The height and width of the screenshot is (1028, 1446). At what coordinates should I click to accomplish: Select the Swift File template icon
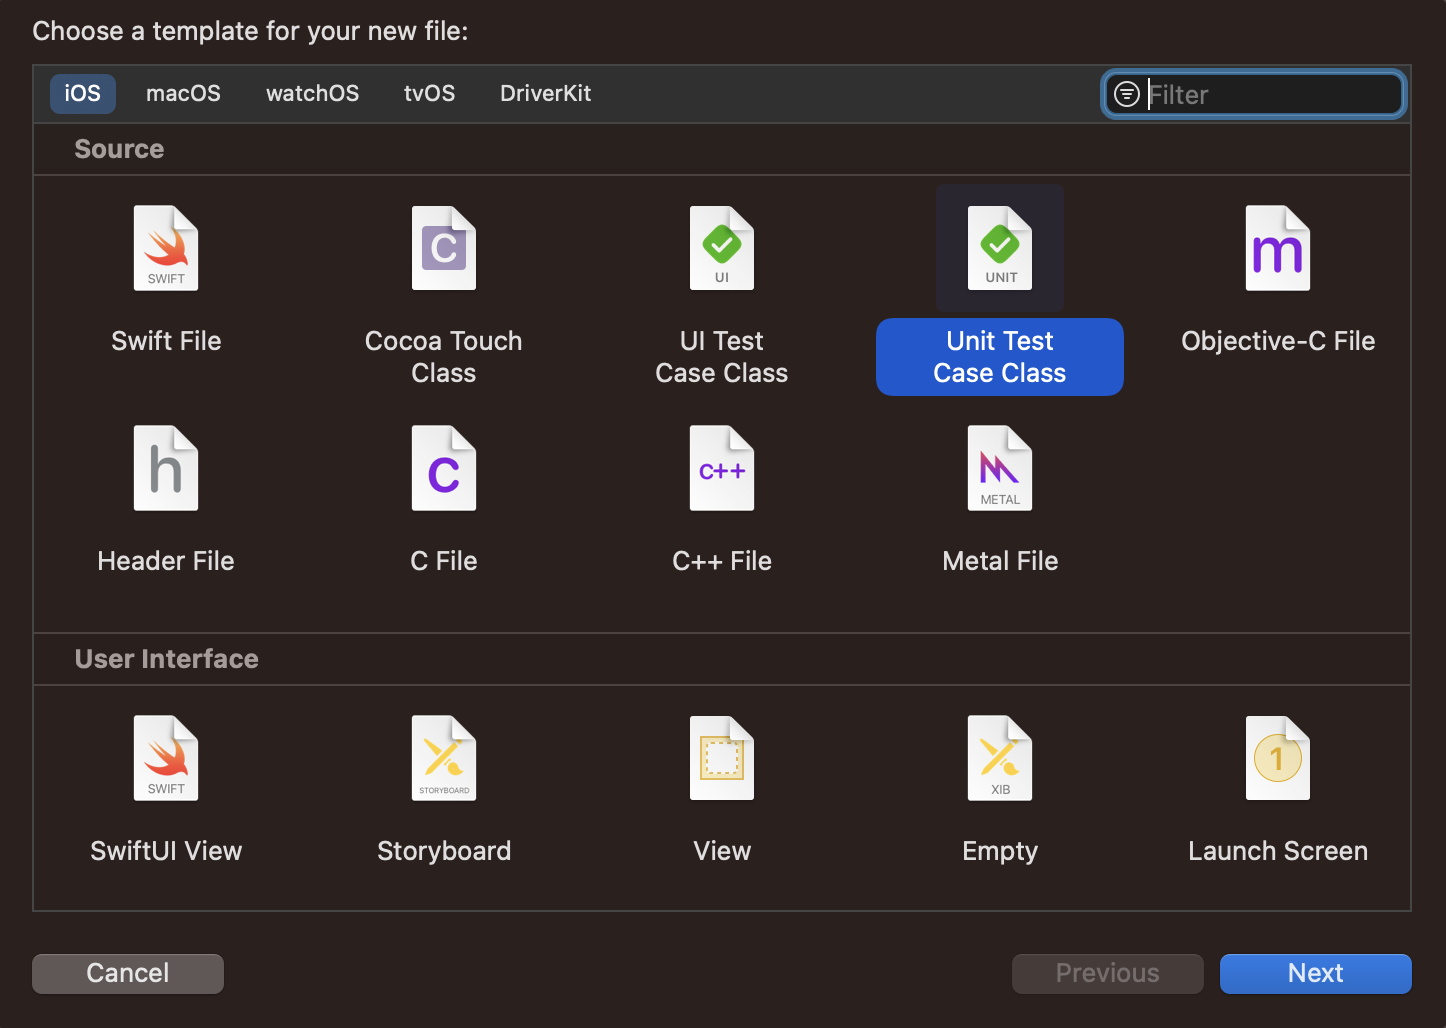click(166, 248)
